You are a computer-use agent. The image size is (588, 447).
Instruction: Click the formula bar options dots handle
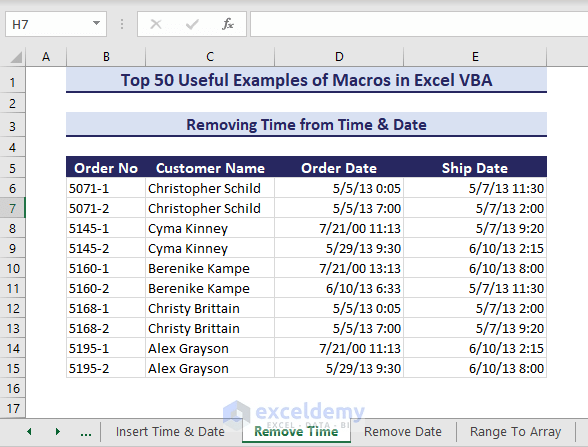pyautogui.click(x=122, y=24)
